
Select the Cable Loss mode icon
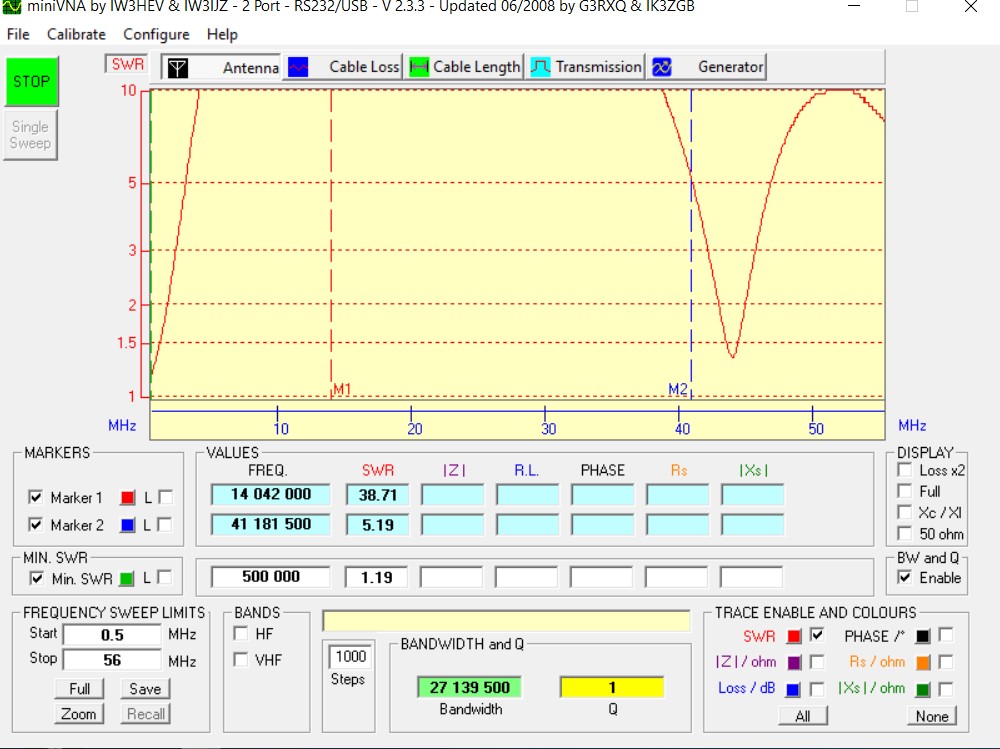point(298,67)
